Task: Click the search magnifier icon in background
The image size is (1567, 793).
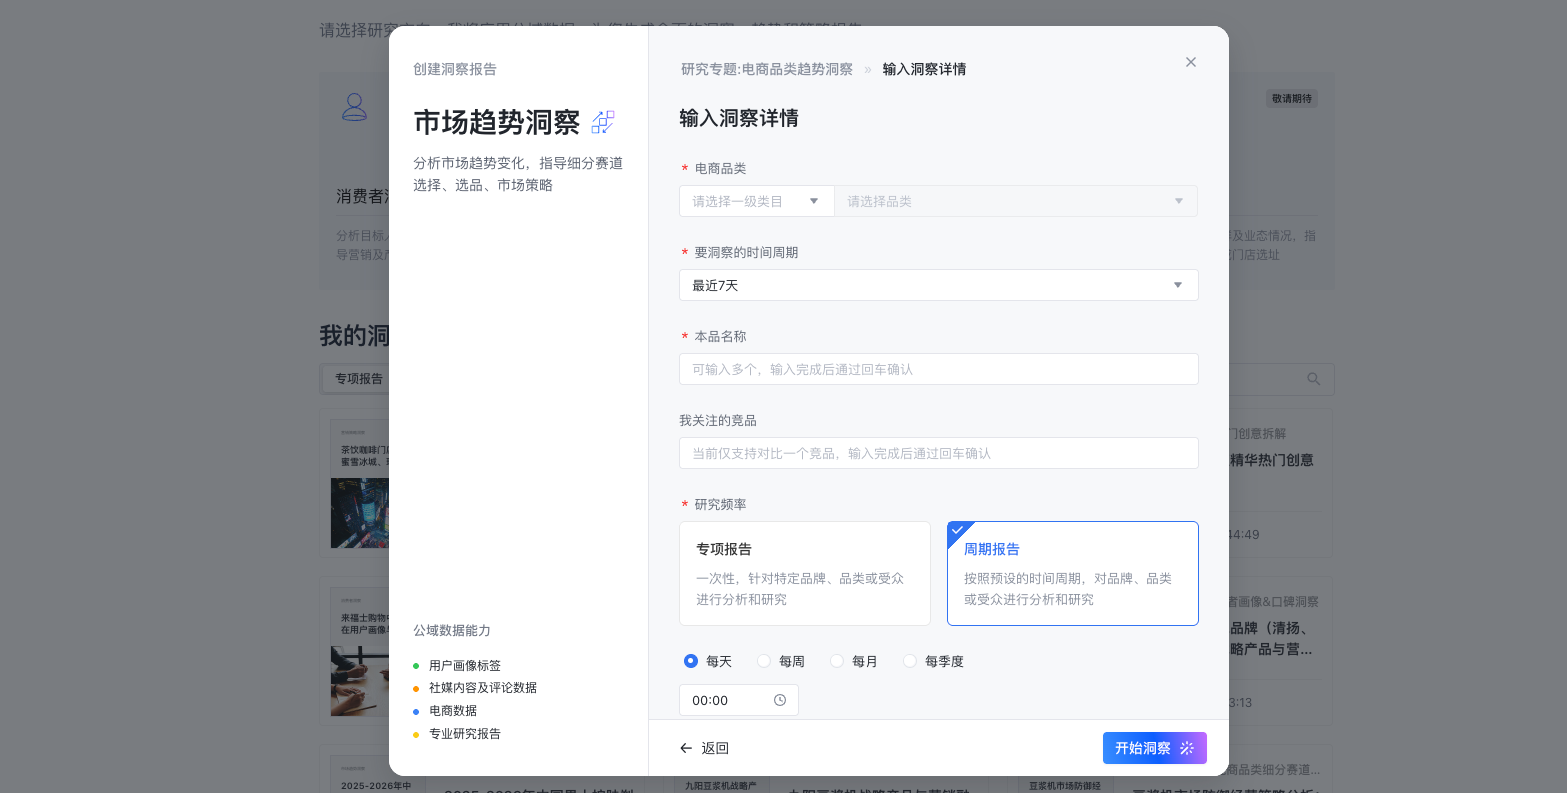Action: coord(1313,379)
